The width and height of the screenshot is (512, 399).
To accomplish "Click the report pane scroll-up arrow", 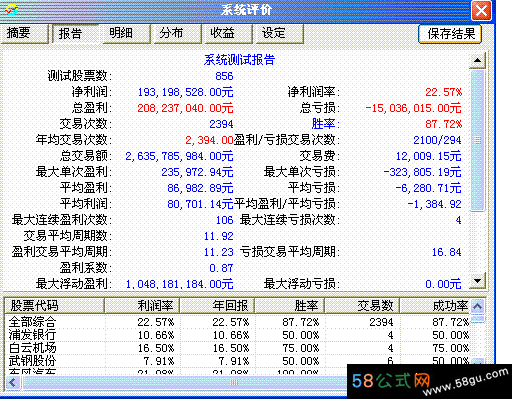I will [x=477, y=60].
